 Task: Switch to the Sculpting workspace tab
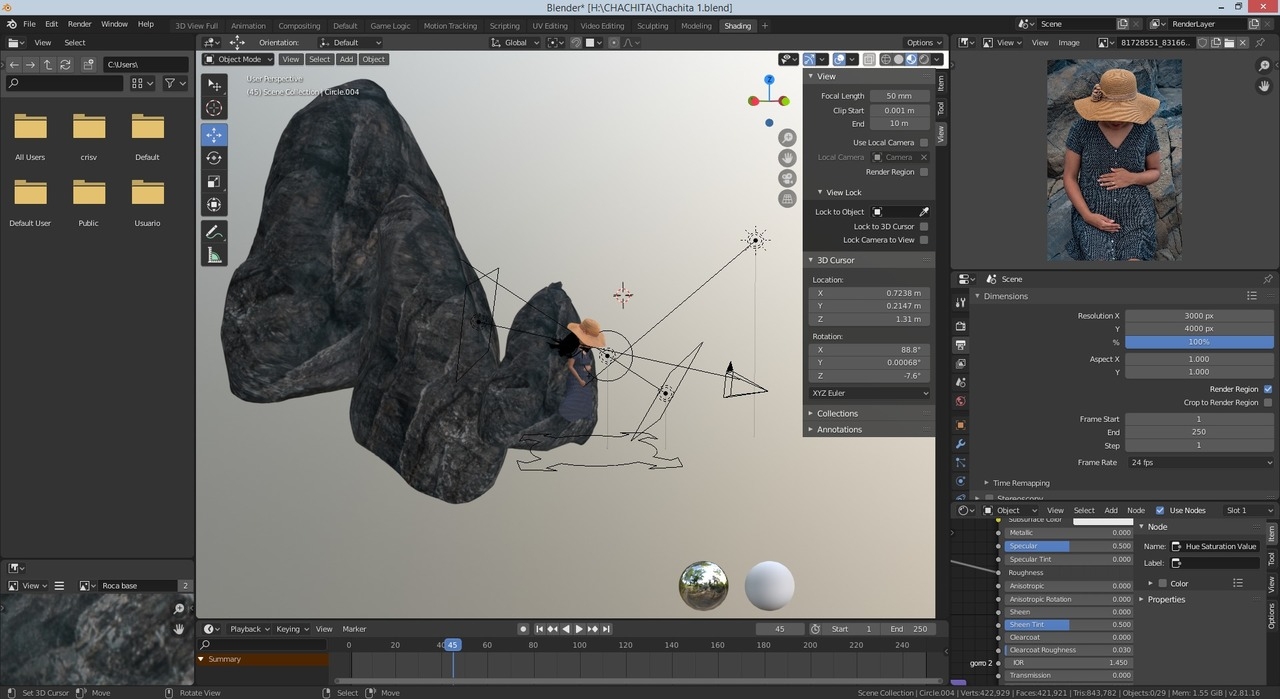coord(652,26)
